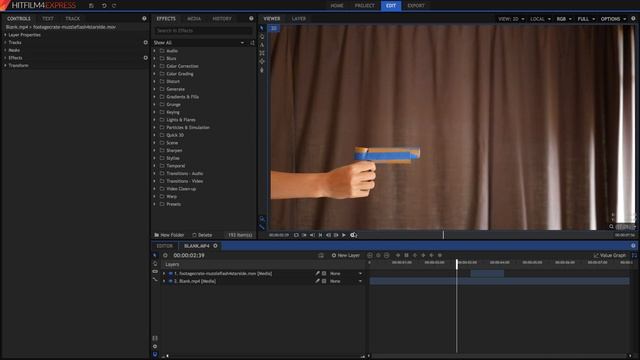Open blend dropdown on footagecrate layer
The width and height of the screenshot is (640, 360).
pos(345,273)
